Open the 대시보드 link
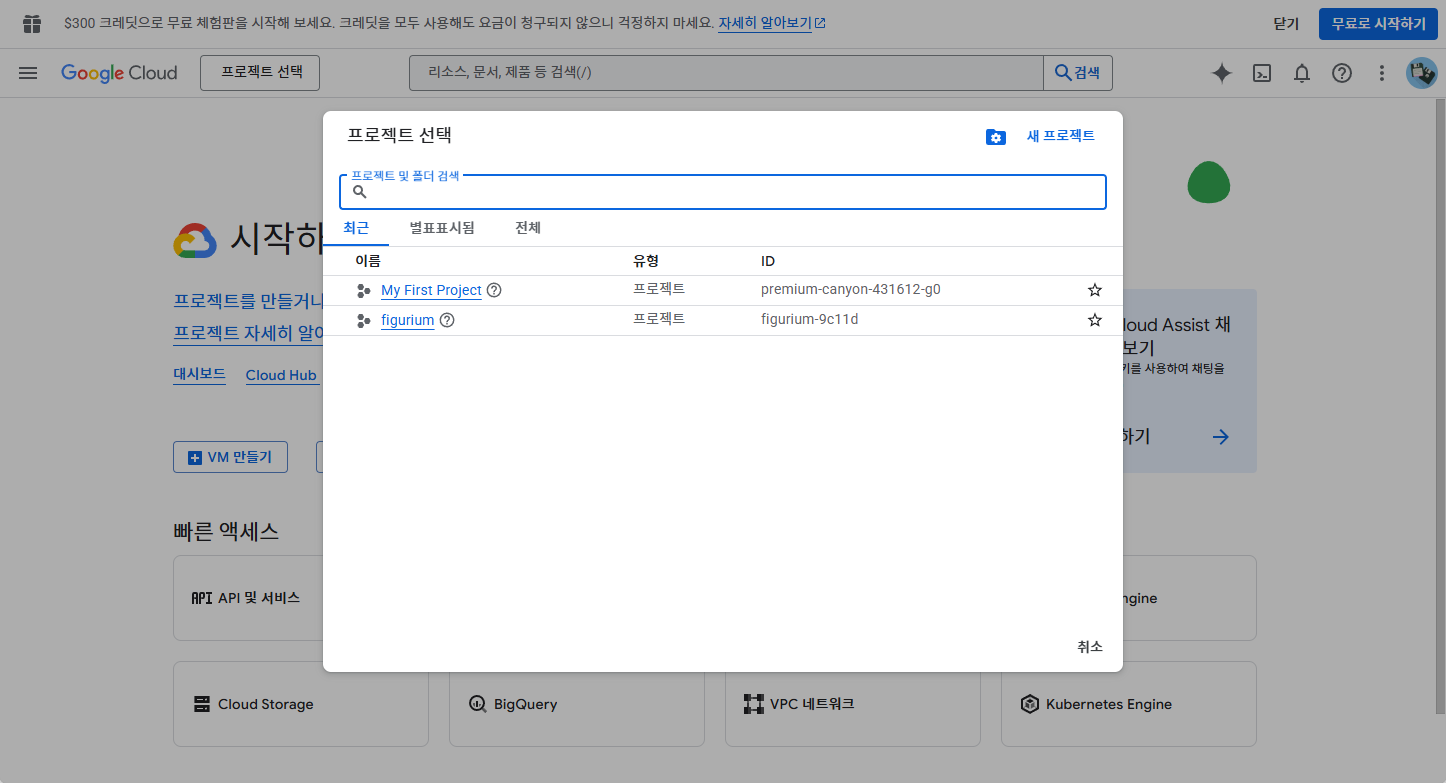1446x783 pixels. (199, 375)
